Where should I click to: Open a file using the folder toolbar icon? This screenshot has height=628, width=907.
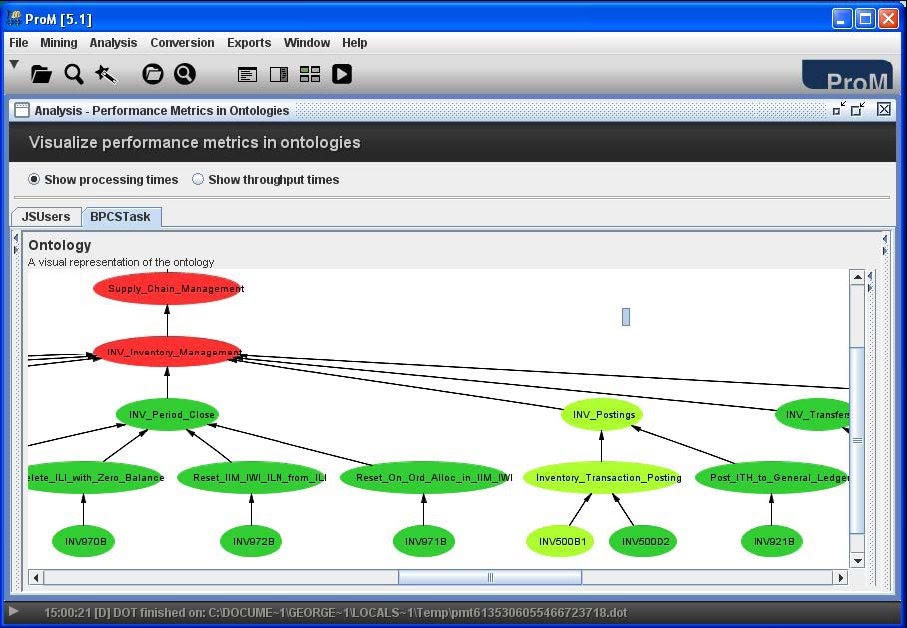tap(40, 73)
